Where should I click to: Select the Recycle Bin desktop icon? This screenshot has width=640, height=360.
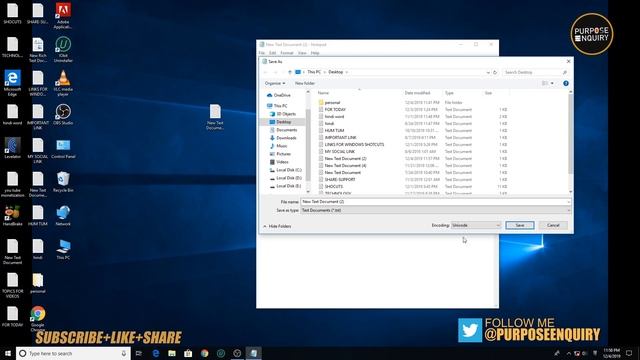click(63, 182)
